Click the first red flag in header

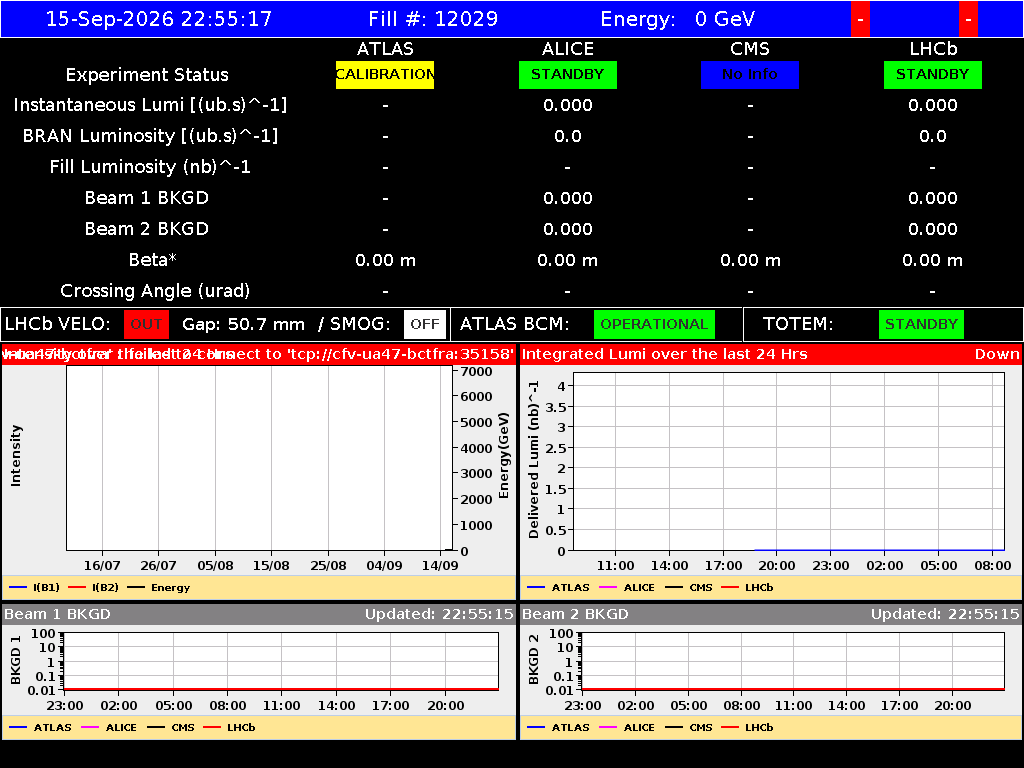coord(860,19)
